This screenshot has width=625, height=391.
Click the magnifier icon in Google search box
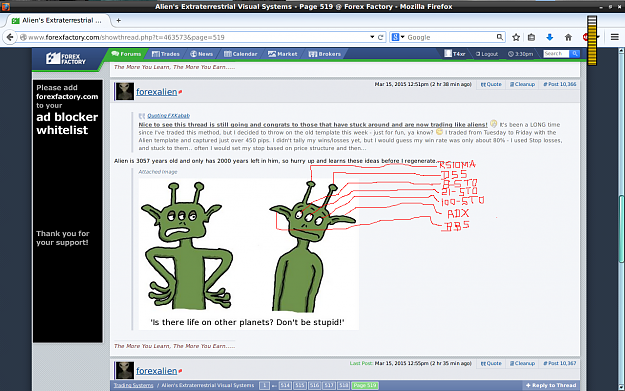[x=499, y=37]
